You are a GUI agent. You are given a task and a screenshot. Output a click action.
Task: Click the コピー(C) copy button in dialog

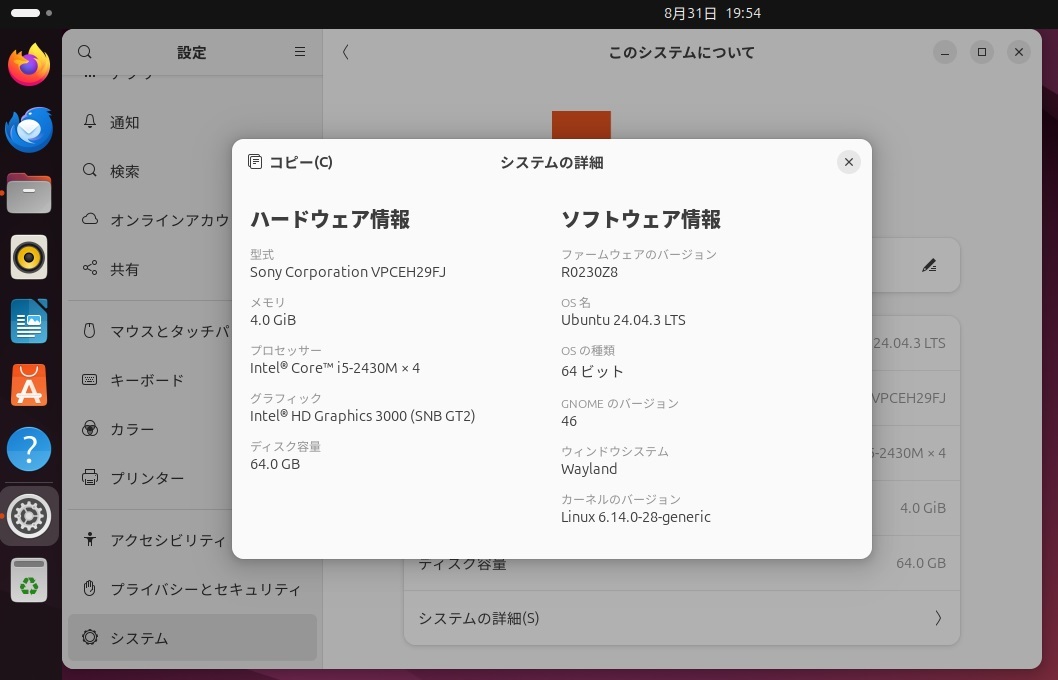(x=290, y=162)
